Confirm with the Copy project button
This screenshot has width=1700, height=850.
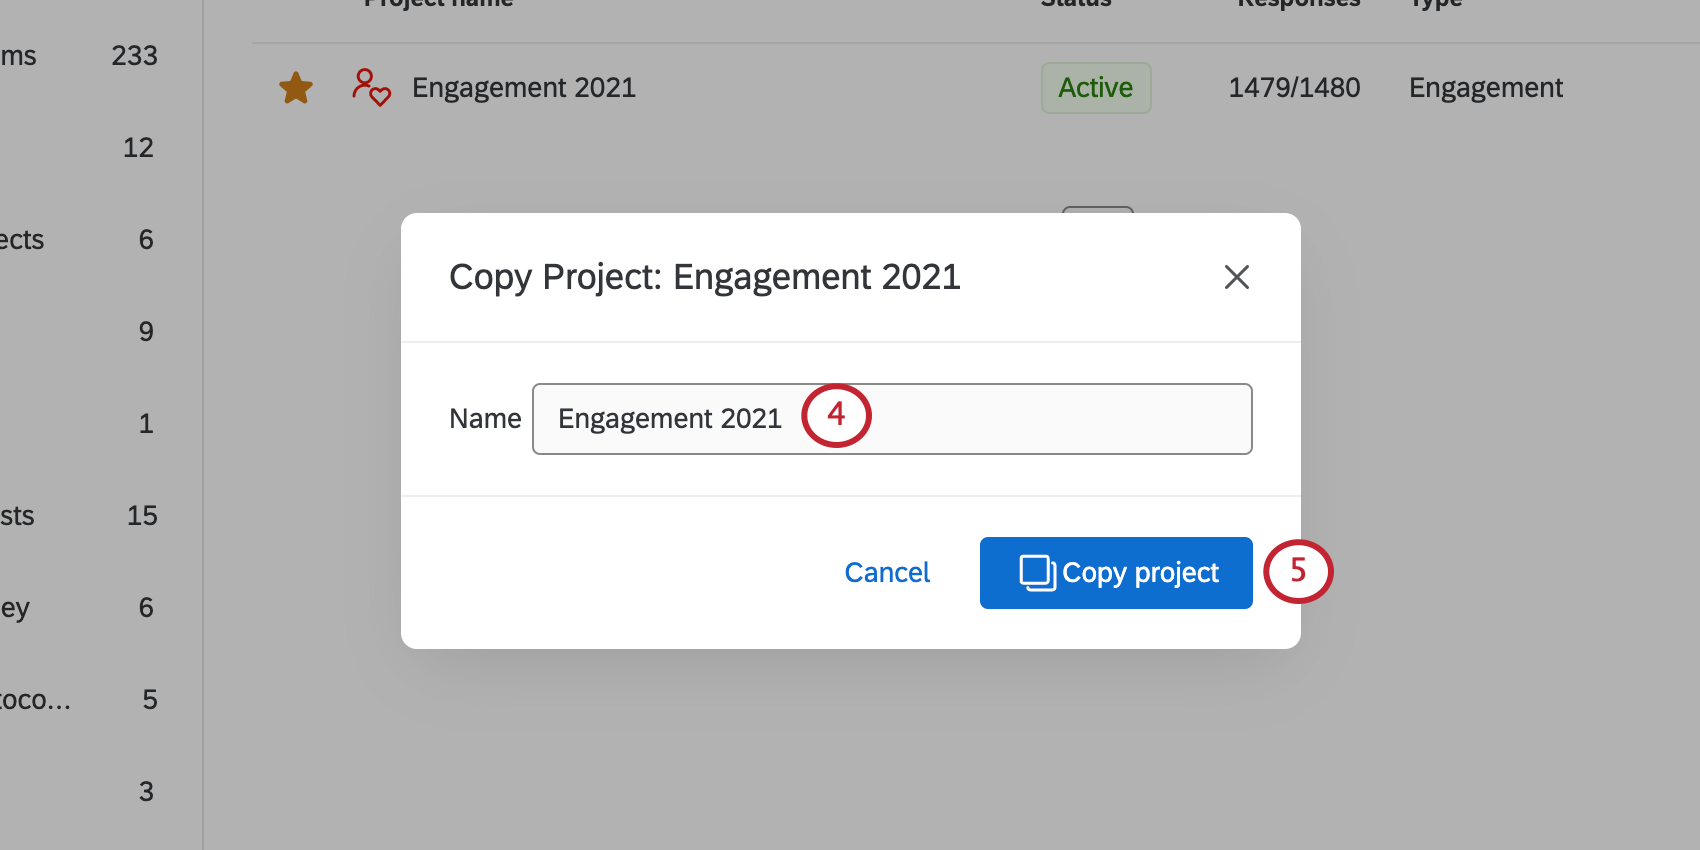pyautogui.click(x=1116, y=573)
